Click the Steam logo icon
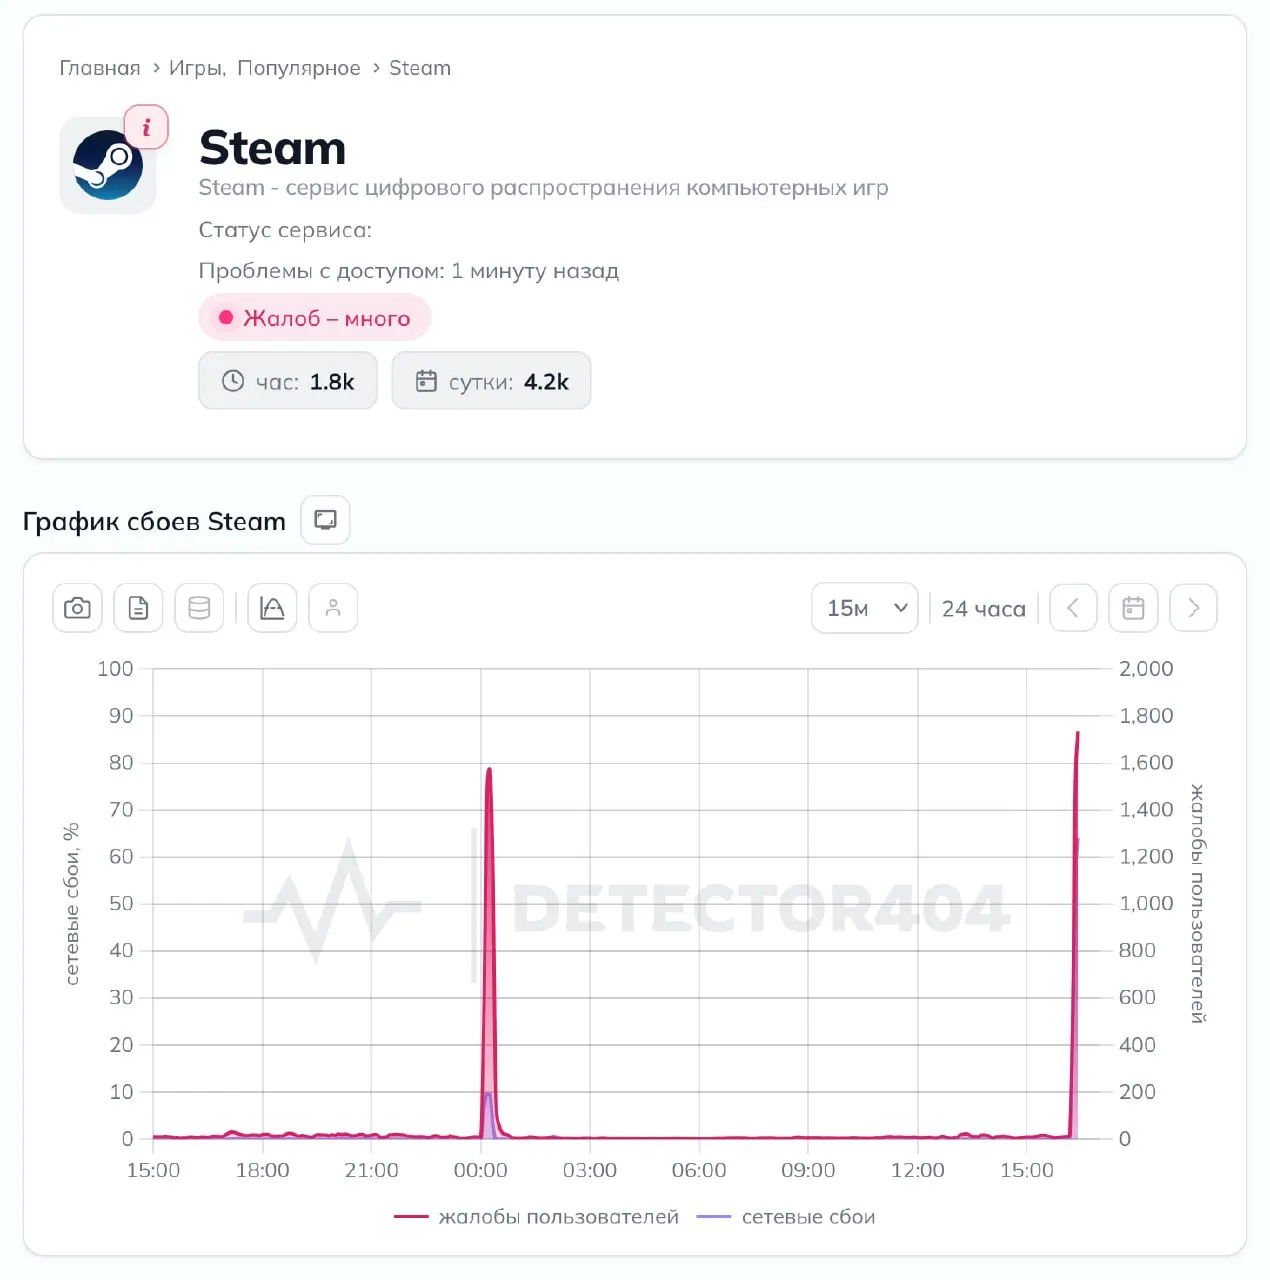The width and height of the screenshot is (1270, 1280). coord(108,165)
